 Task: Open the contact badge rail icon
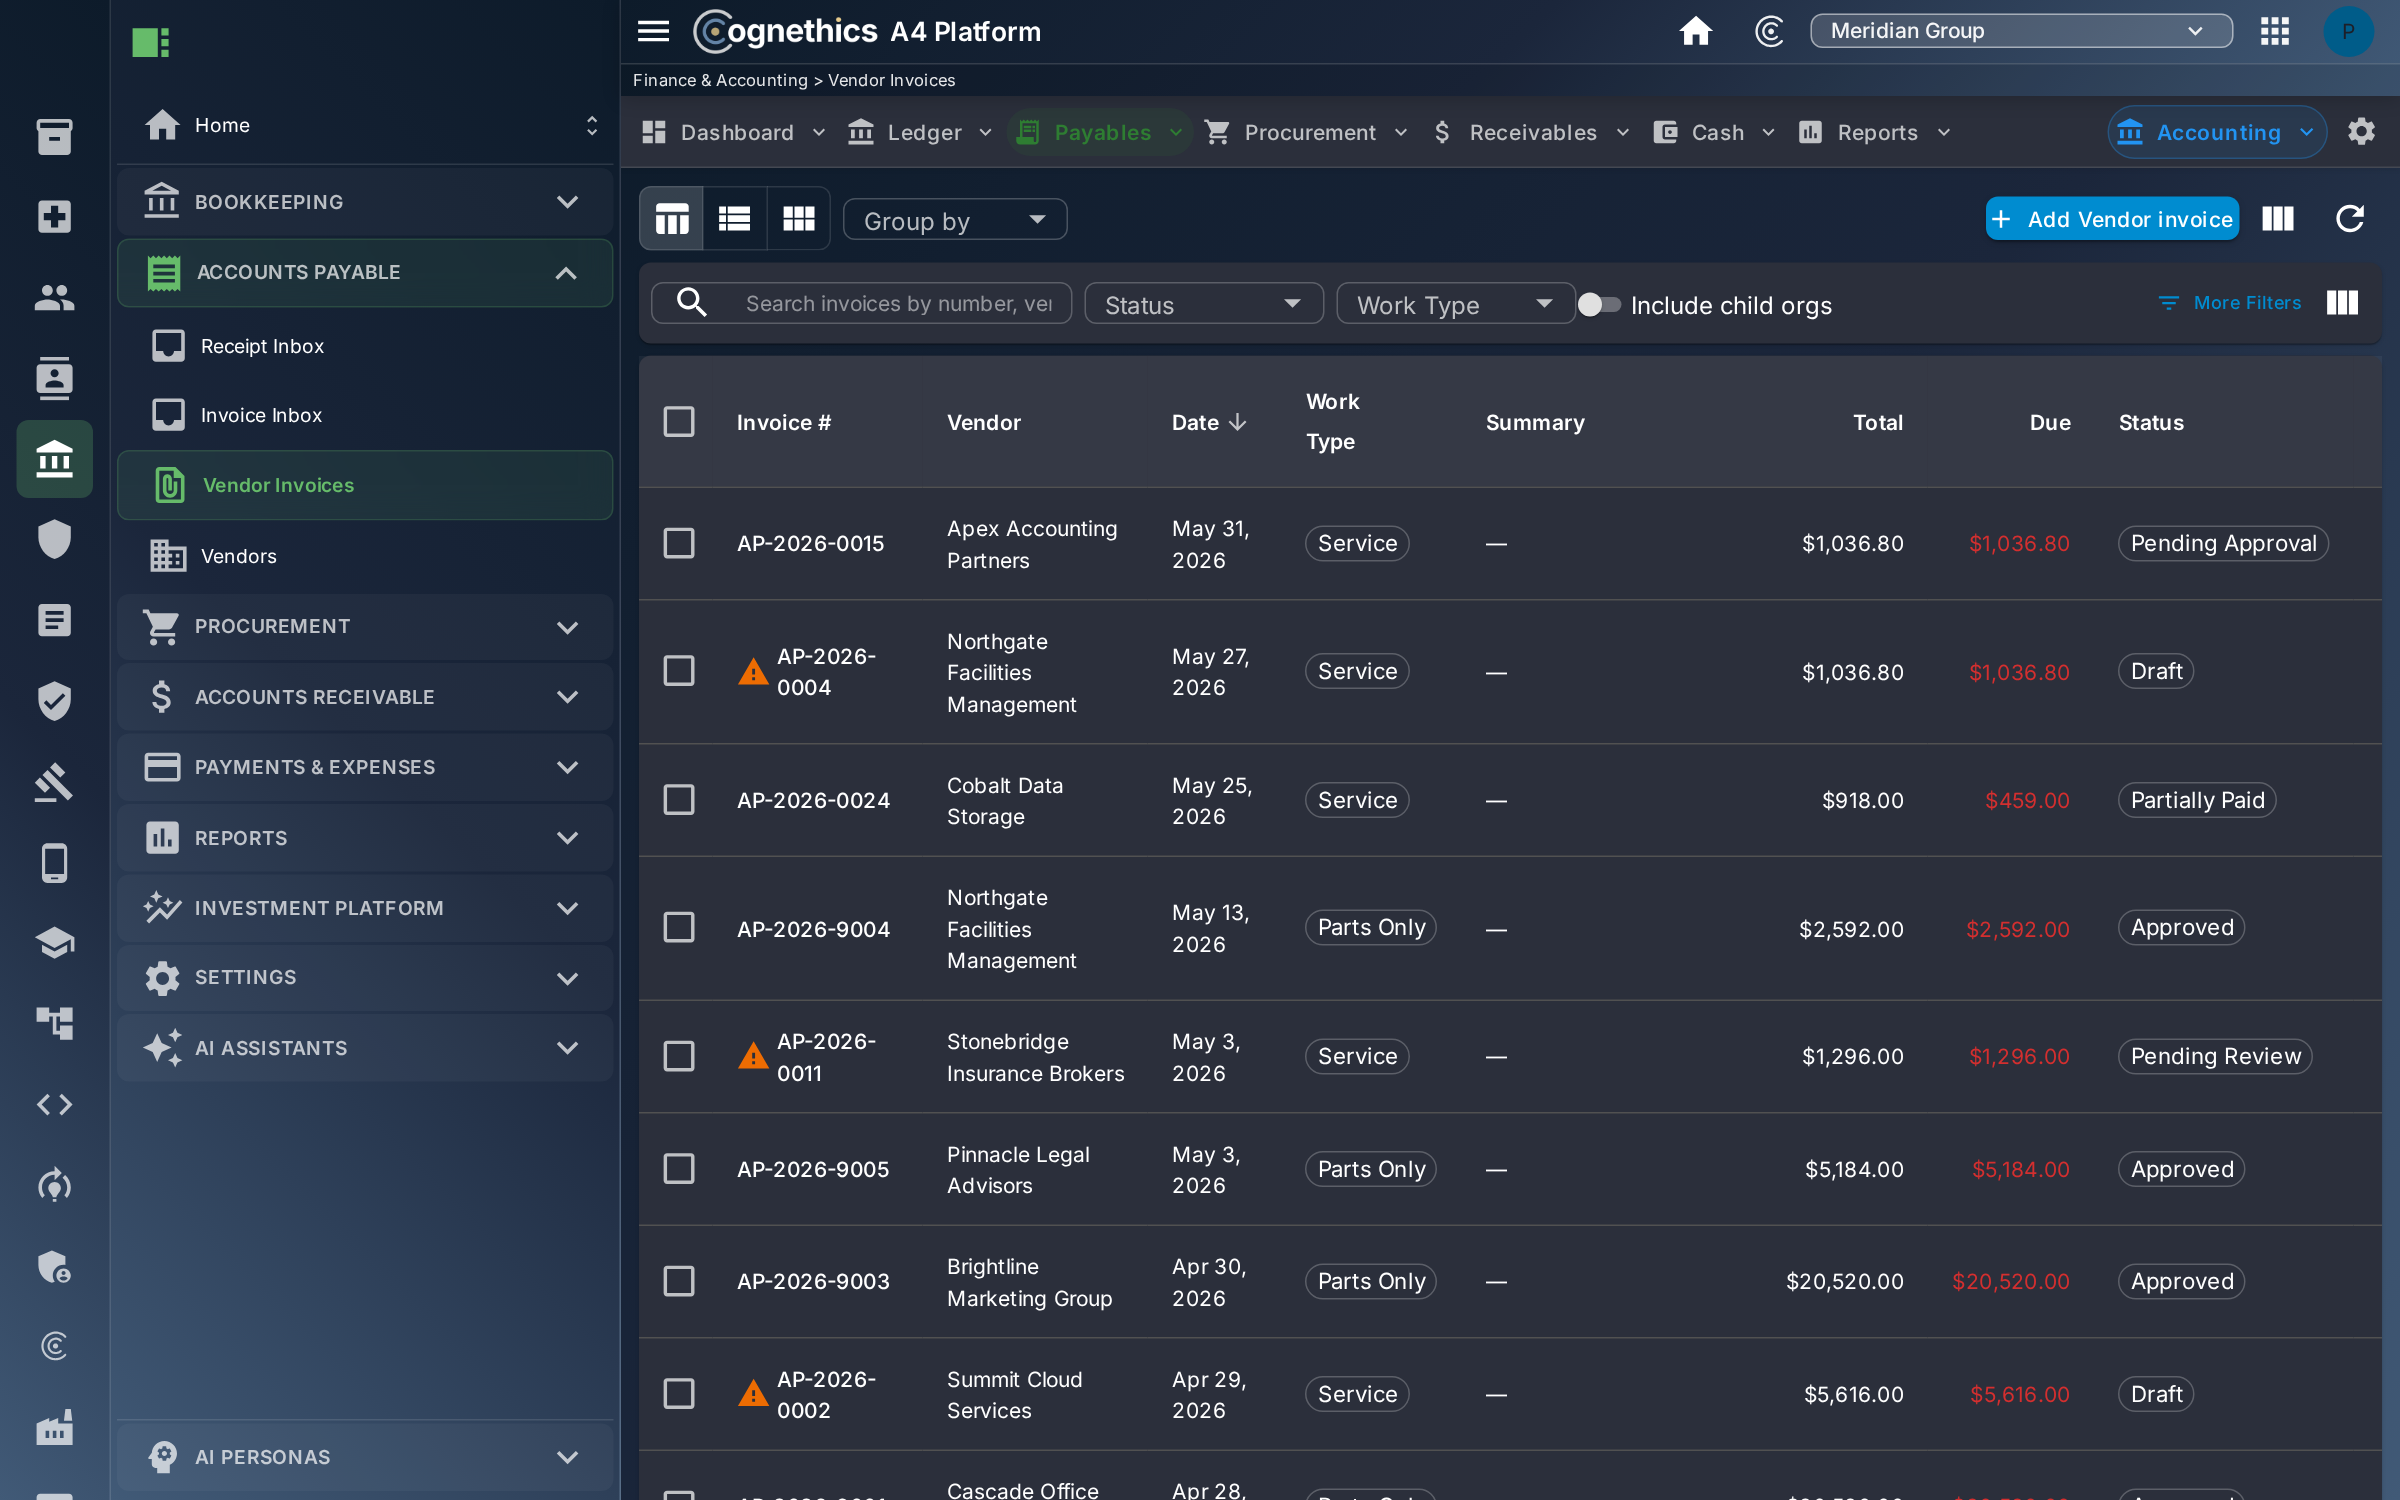(55, 378)
